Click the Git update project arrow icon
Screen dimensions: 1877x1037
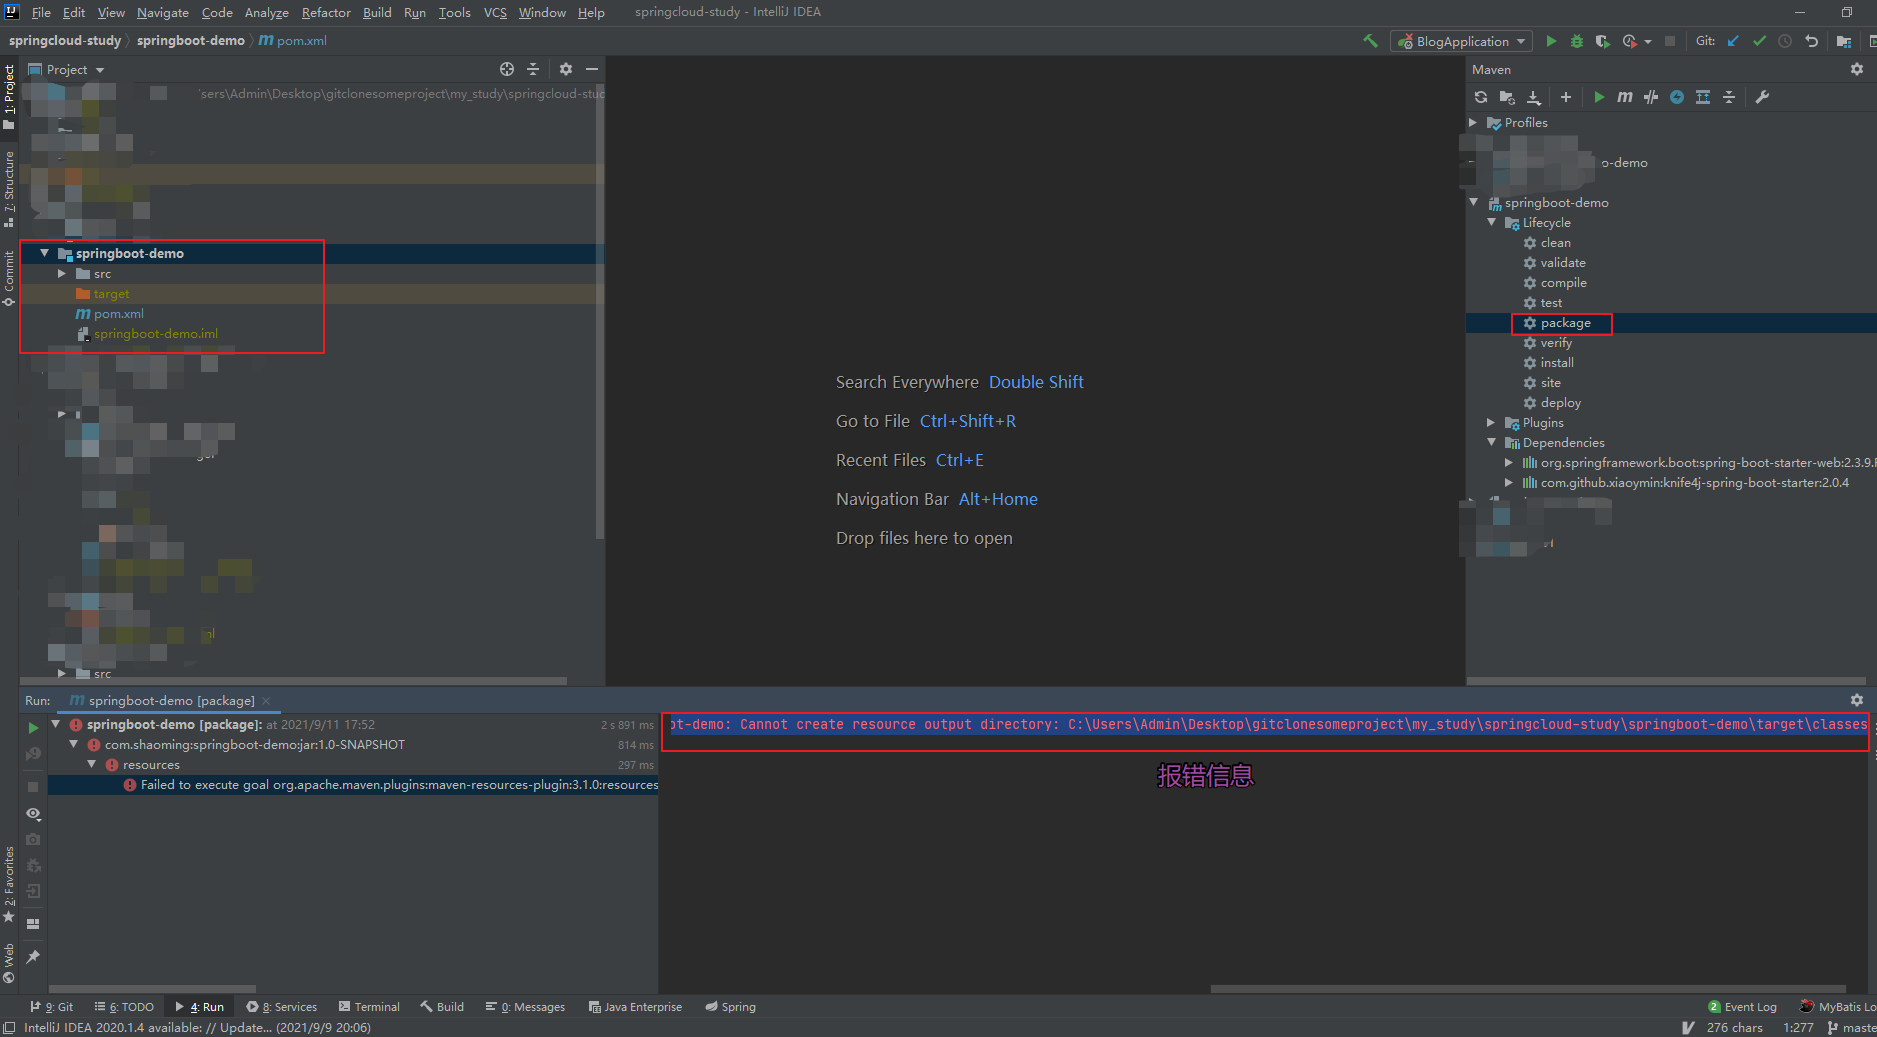(x=1733, y=41)
